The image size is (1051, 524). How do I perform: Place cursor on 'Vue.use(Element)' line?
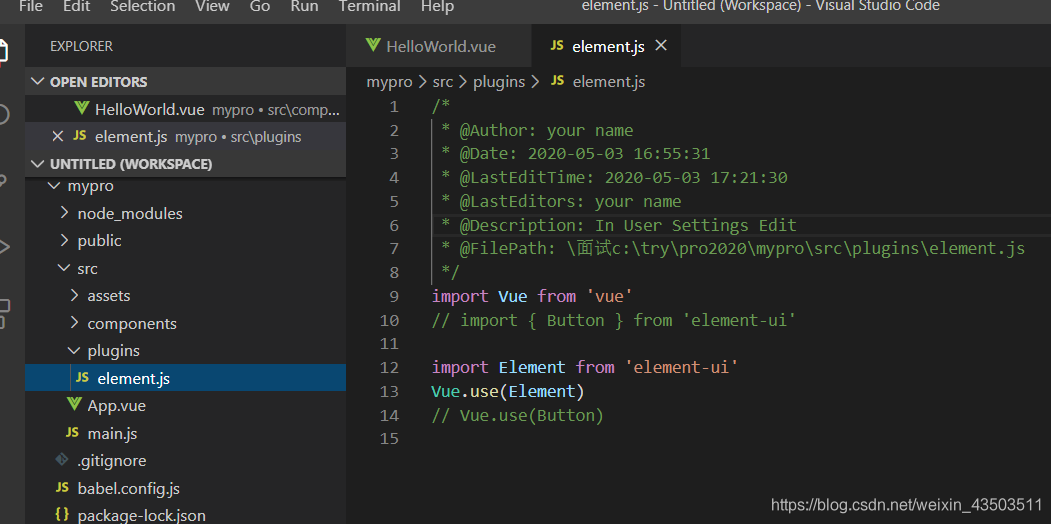(508, 391)
